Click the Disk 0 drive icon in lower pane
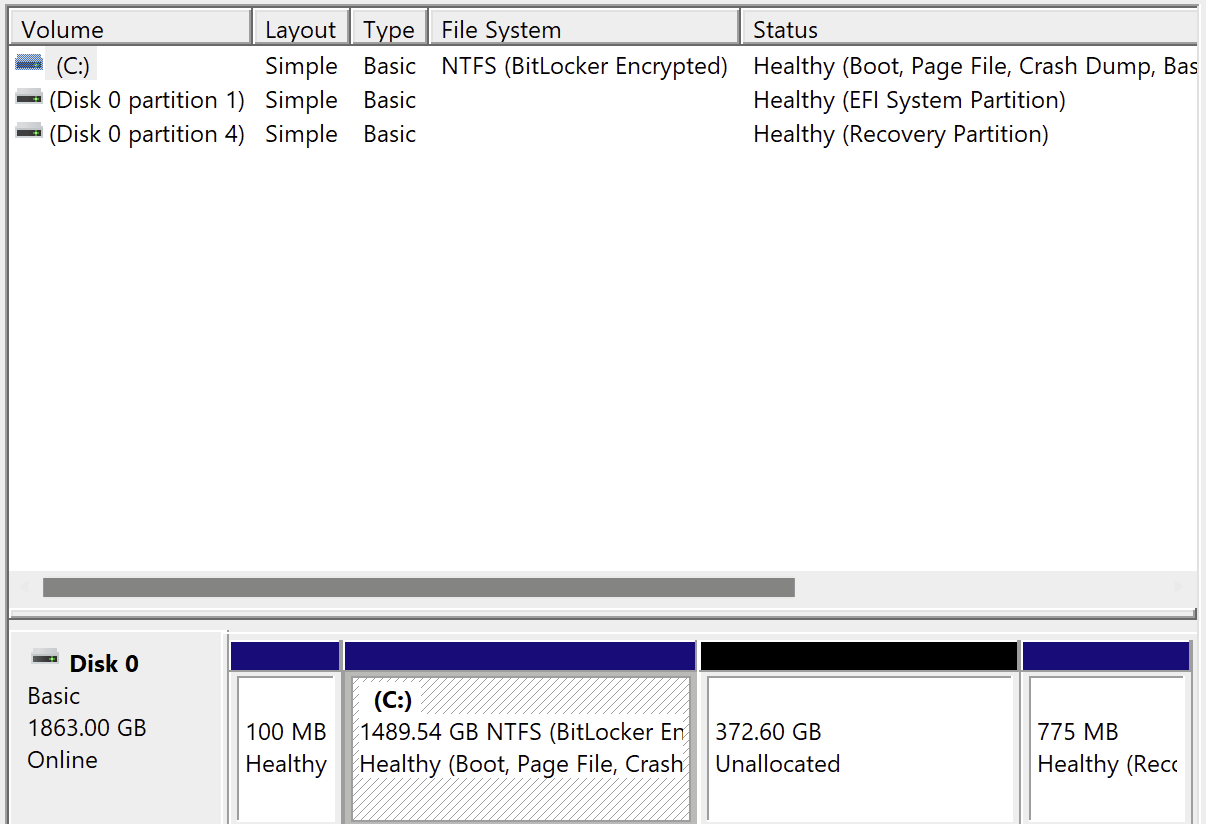This screenshot has width=1206, height=824. [45, 658]
